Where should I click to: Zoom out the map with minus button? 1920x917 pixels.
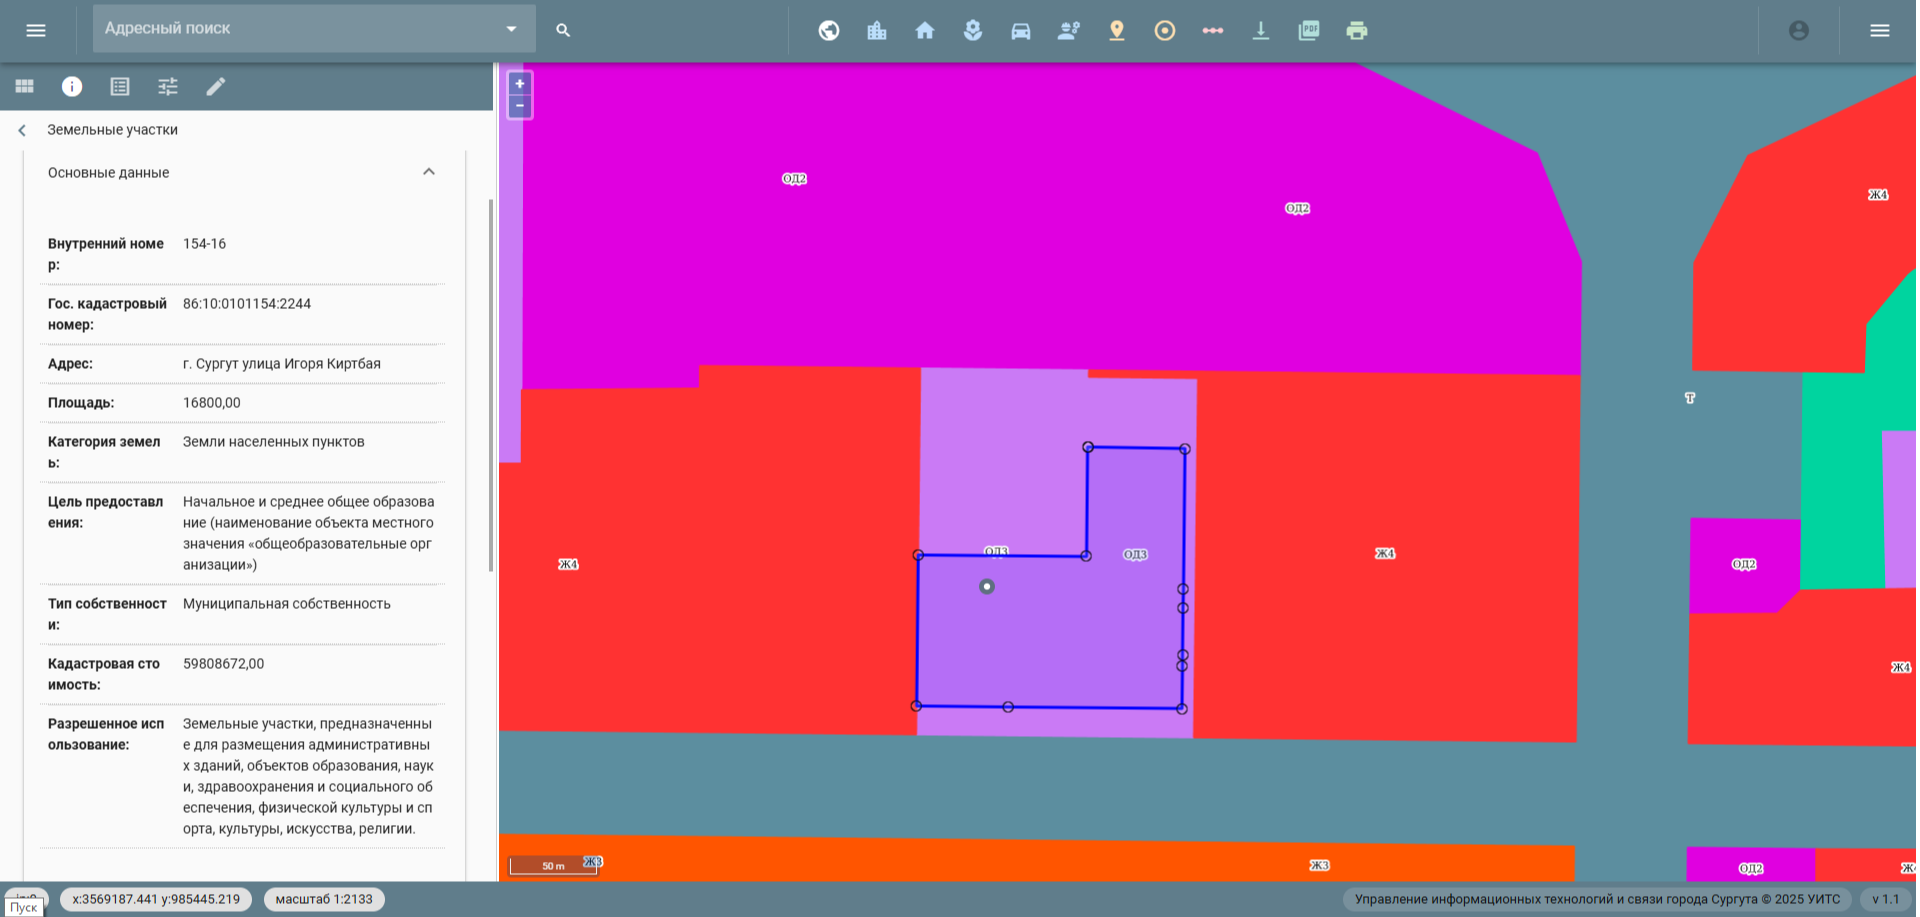520,106
